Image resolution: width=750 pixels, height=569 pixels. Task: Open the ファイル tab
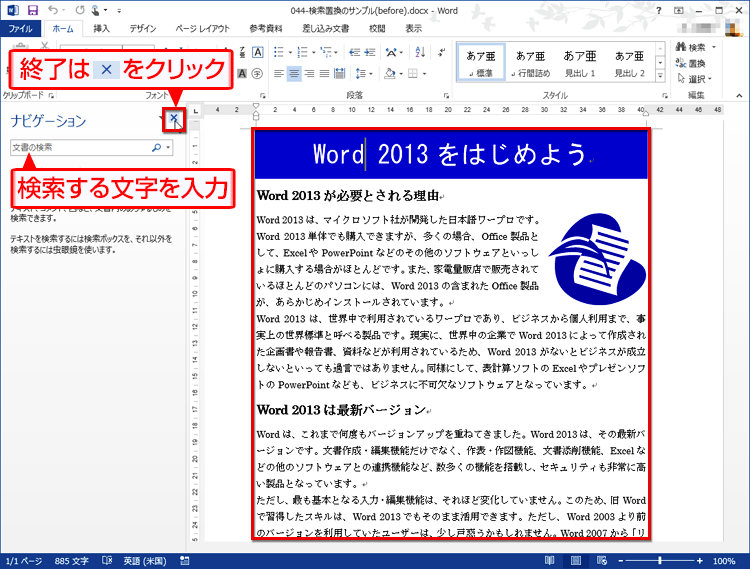[x=20, y=29]
